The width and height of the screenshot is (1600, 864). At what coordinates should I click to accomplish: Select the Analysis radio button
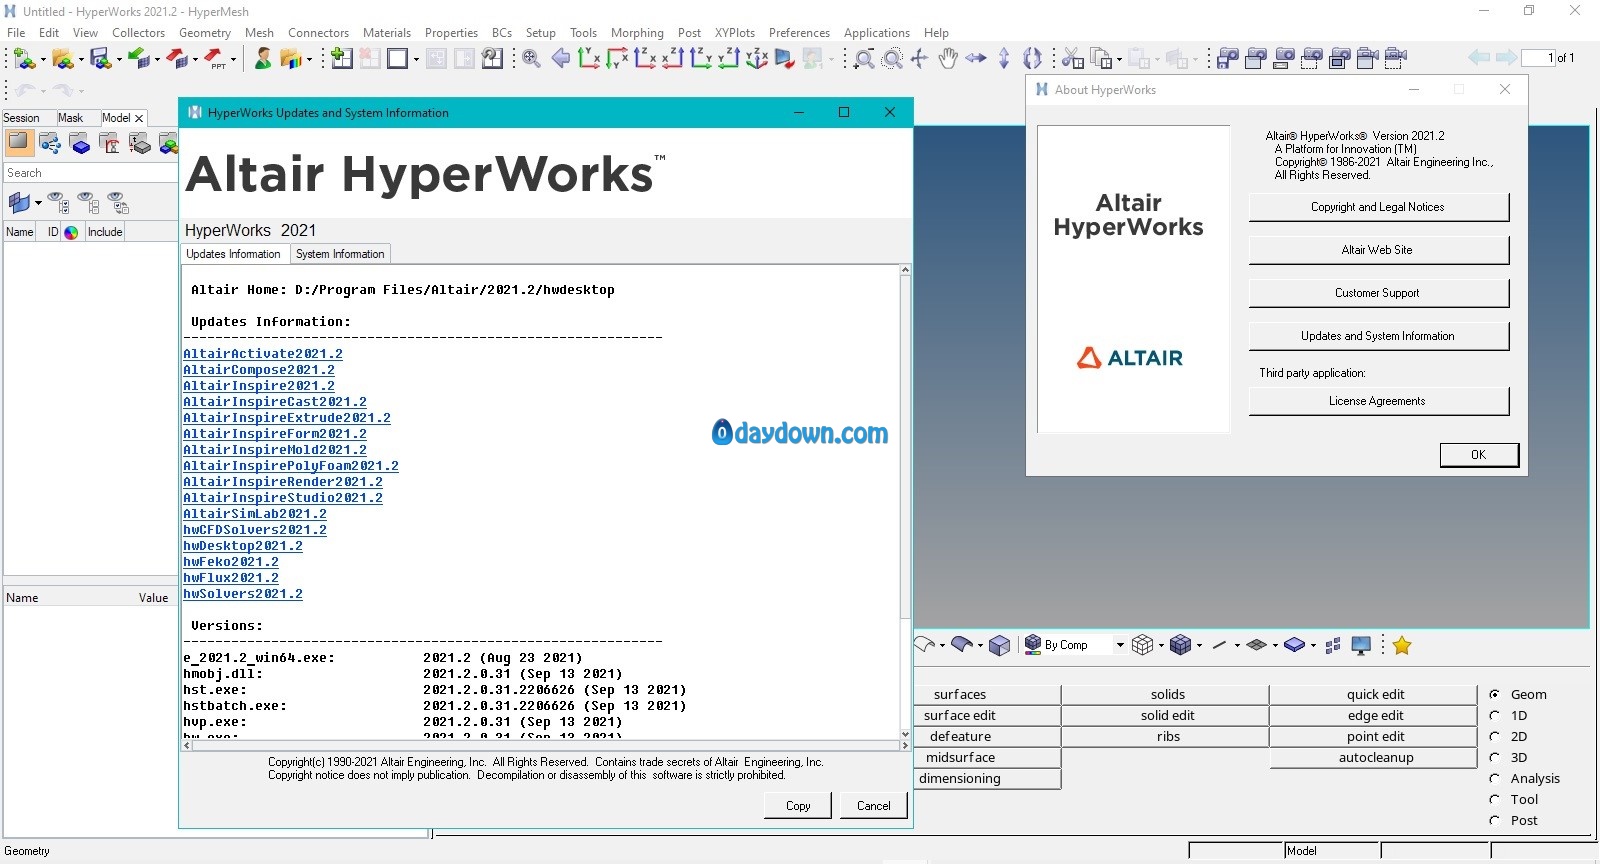tap(1494, 778)
